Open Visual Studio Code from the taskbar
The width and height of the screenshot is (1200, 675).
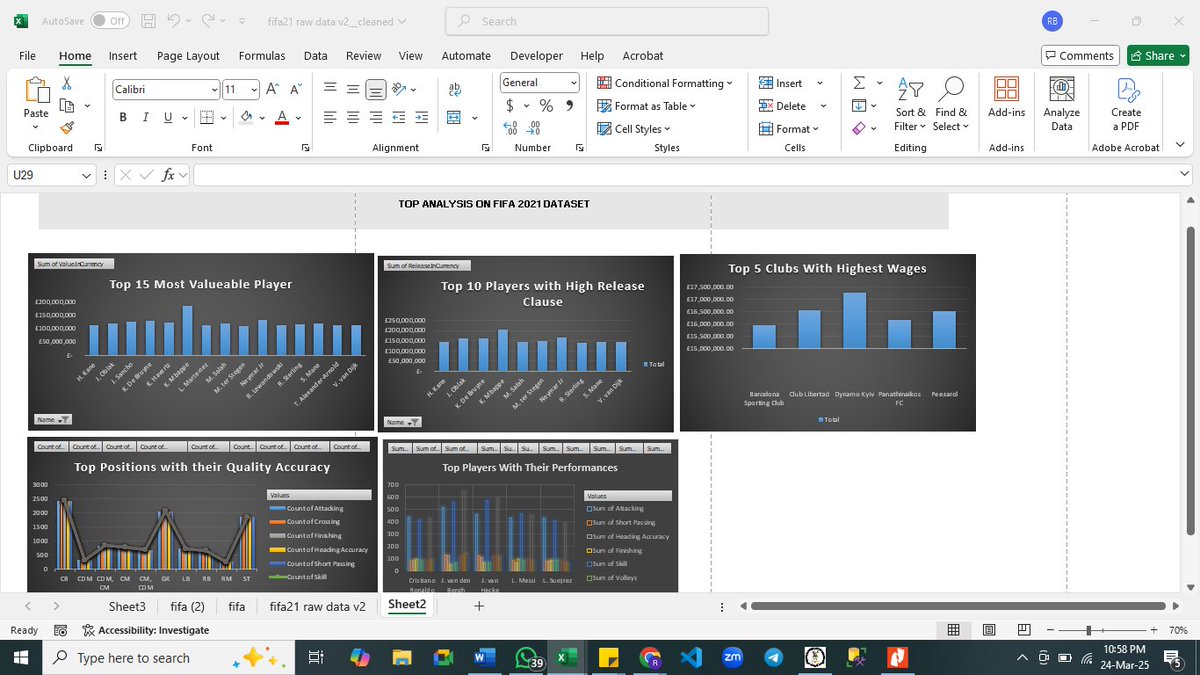click(x=690, y=657)
